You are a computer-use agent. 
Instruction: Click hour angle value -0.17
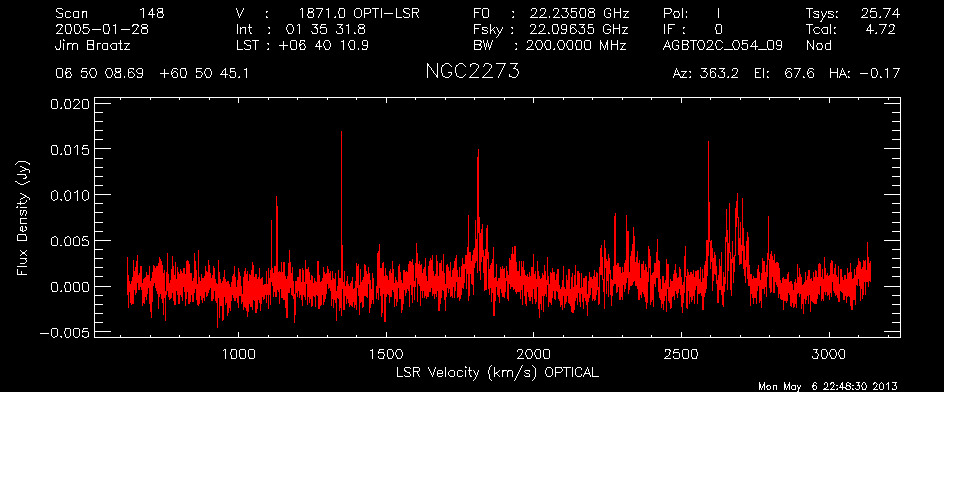[x=880, y=74]
